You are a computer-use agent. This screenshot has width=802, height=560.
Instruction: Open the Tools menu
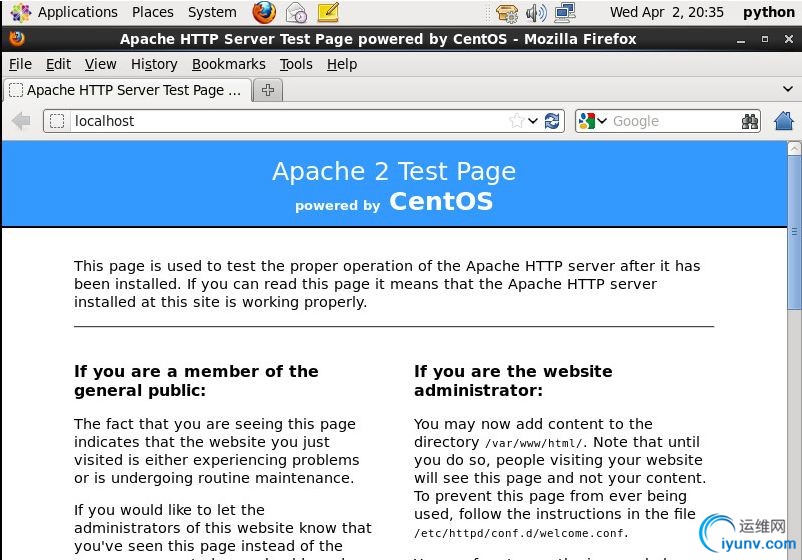click(x=296, y=64)
